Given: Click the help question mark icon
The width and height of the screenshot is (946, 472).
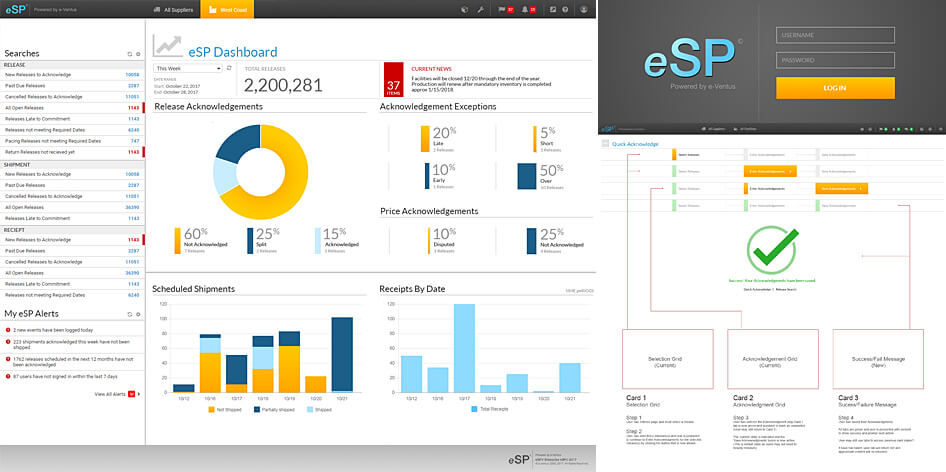Looking at the screenshot, I should tap(565, 9).
